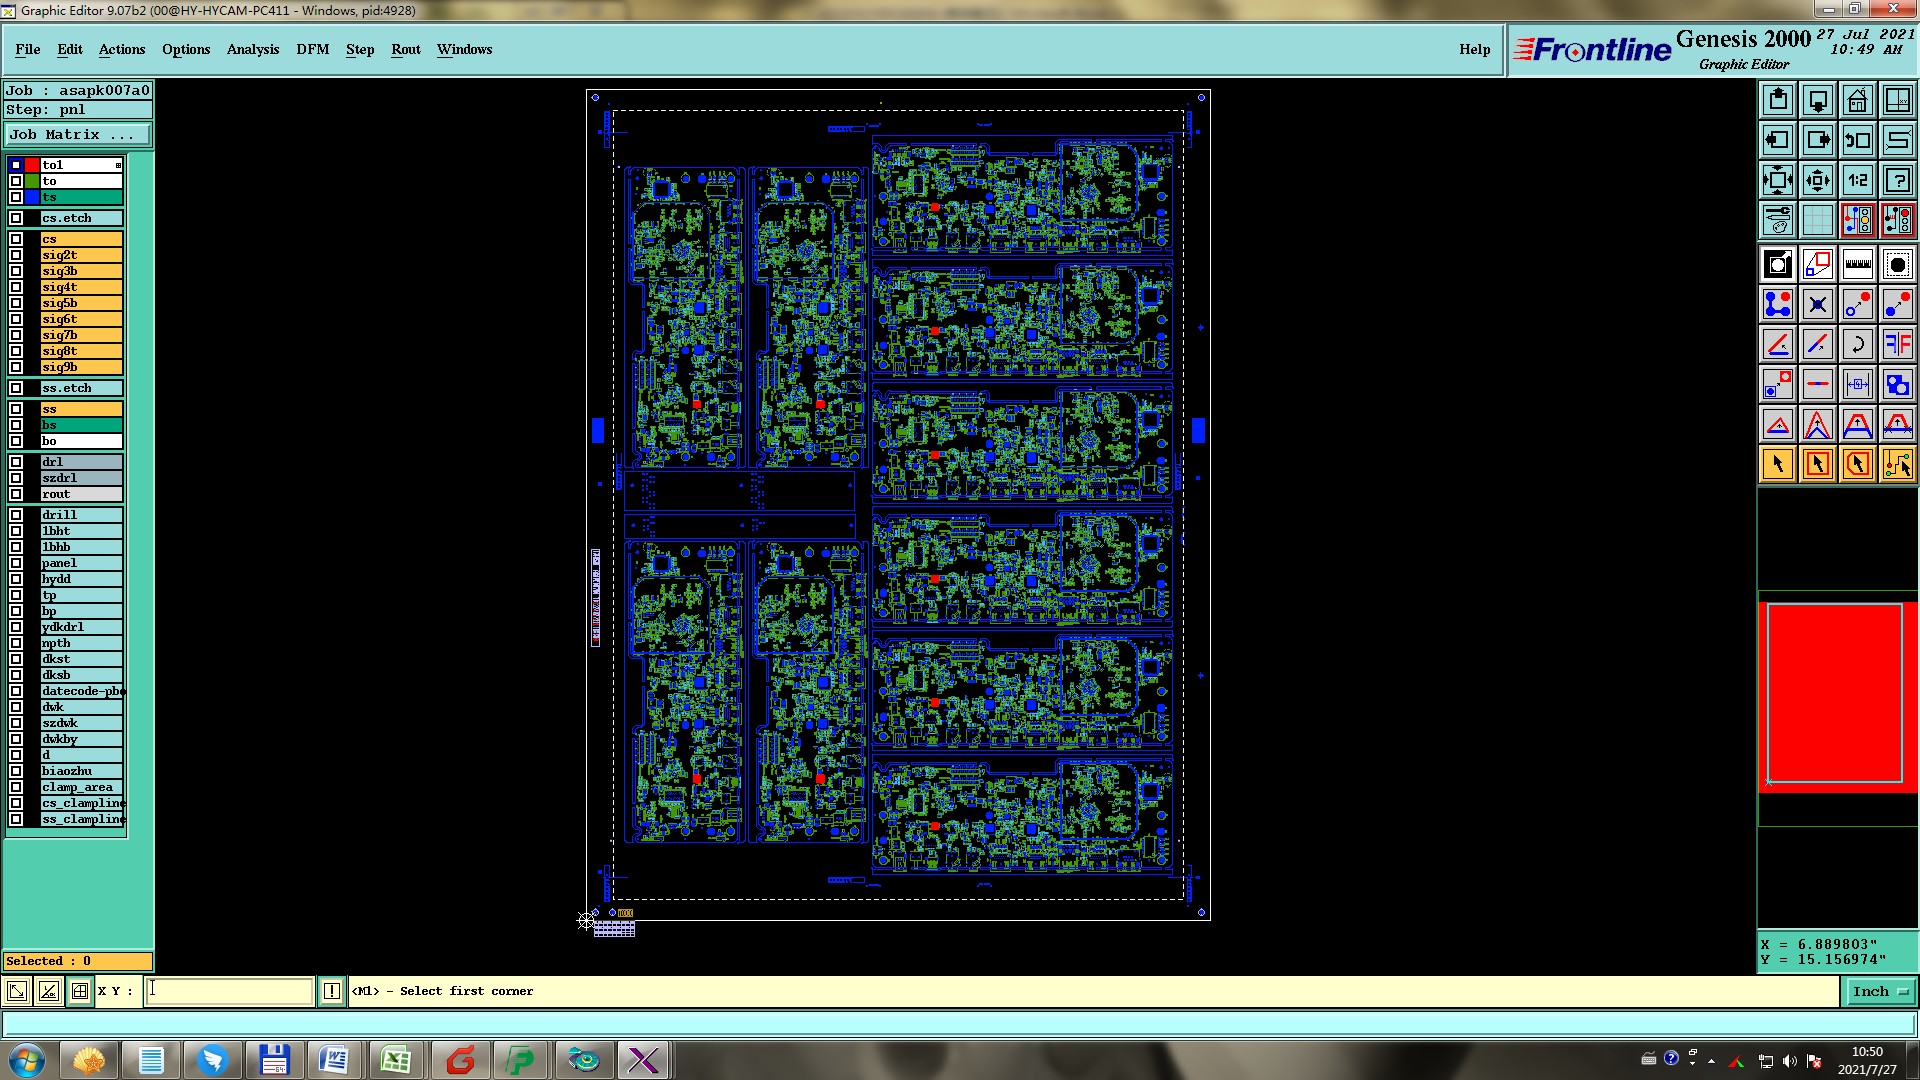This screenshot has height=1080, width=1920.
Task: Click the Help button
Action: [1474, 49]
